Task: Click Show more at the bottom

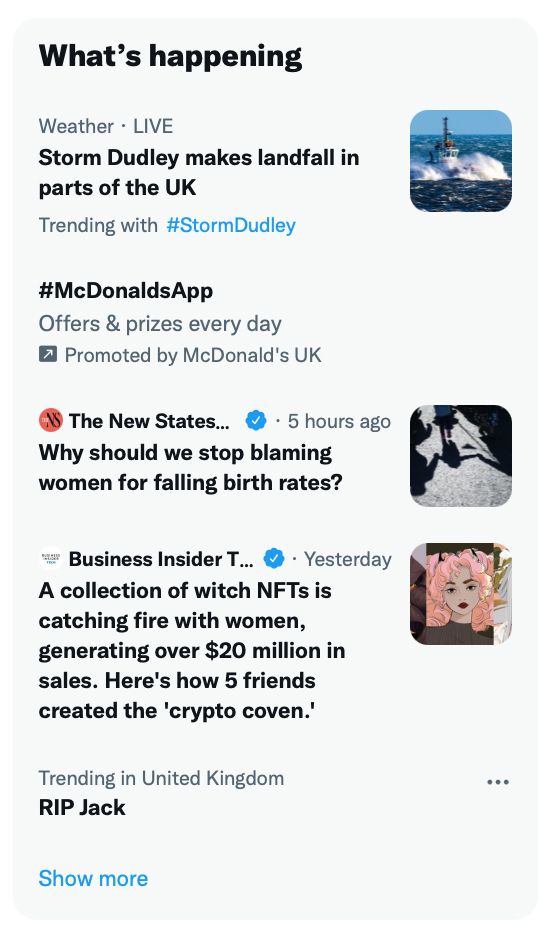Action: pyautogui.click(x=93, y=878)
